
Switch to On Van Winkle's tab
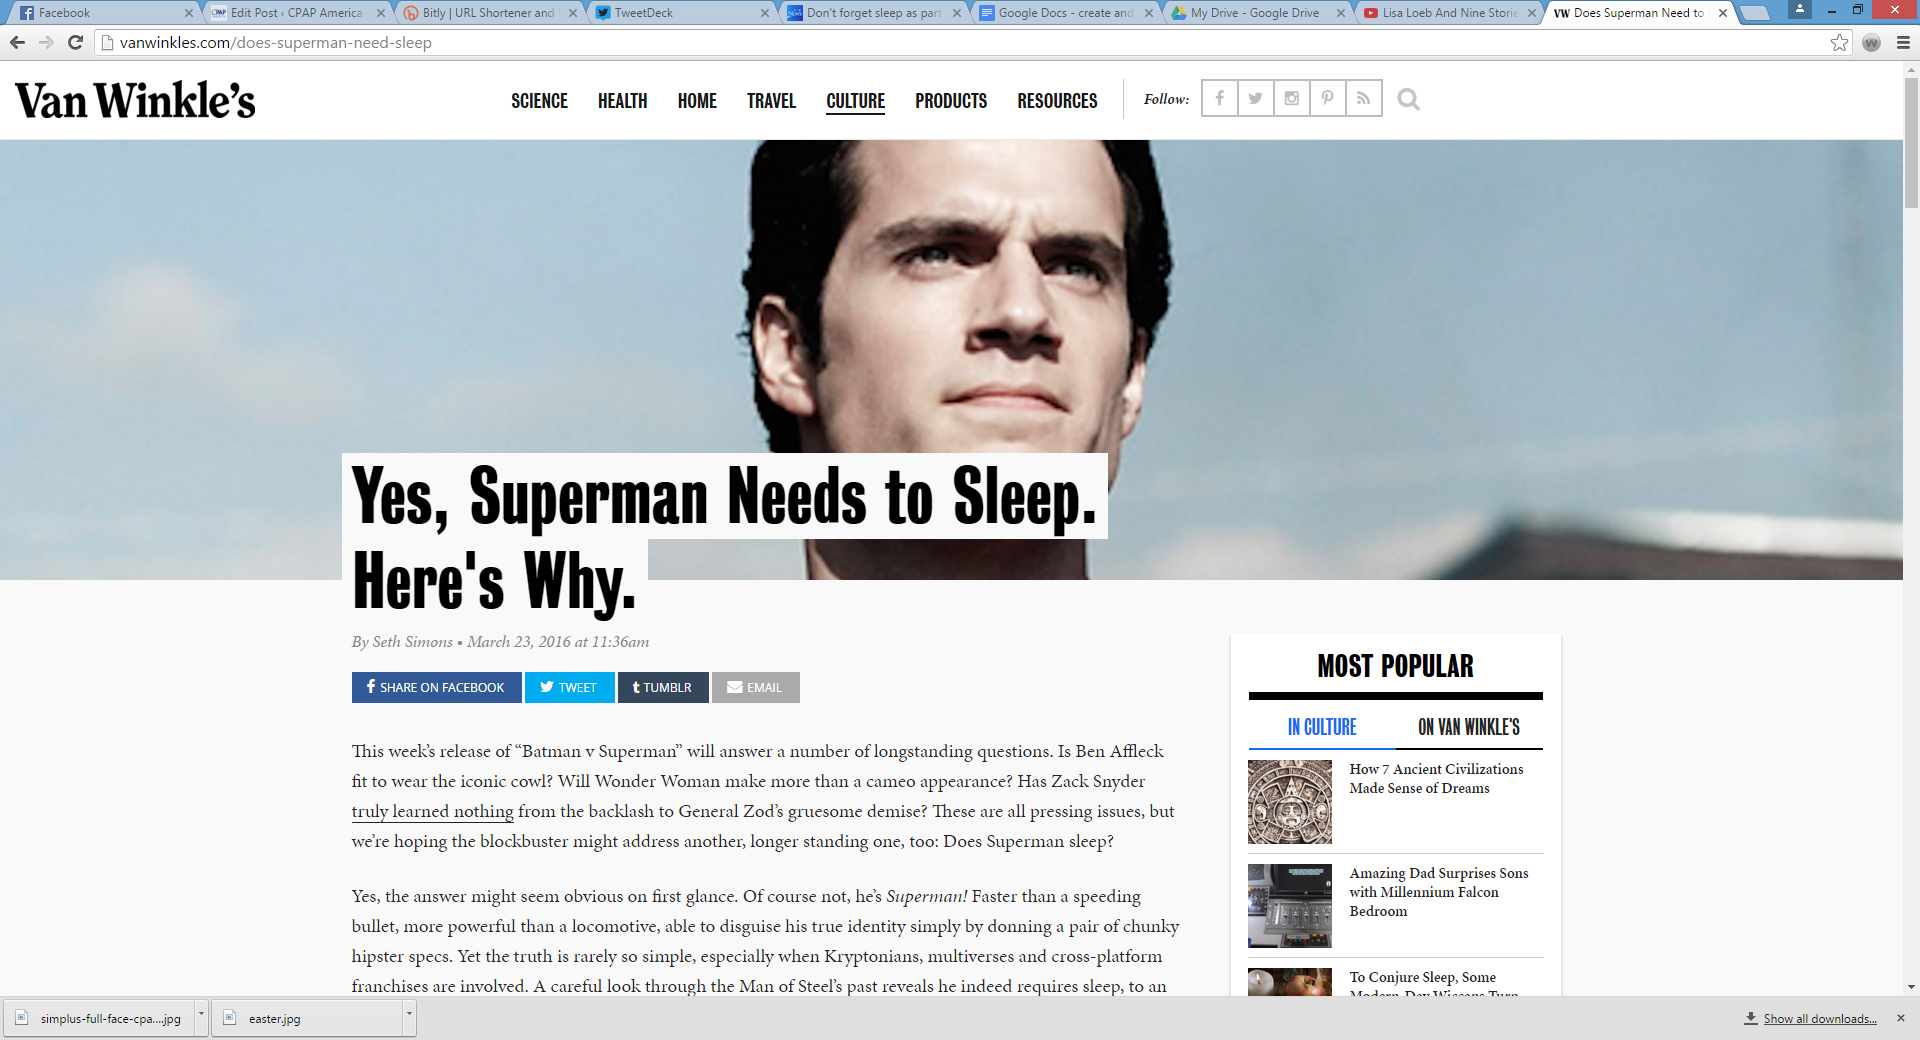point(1468,727)
